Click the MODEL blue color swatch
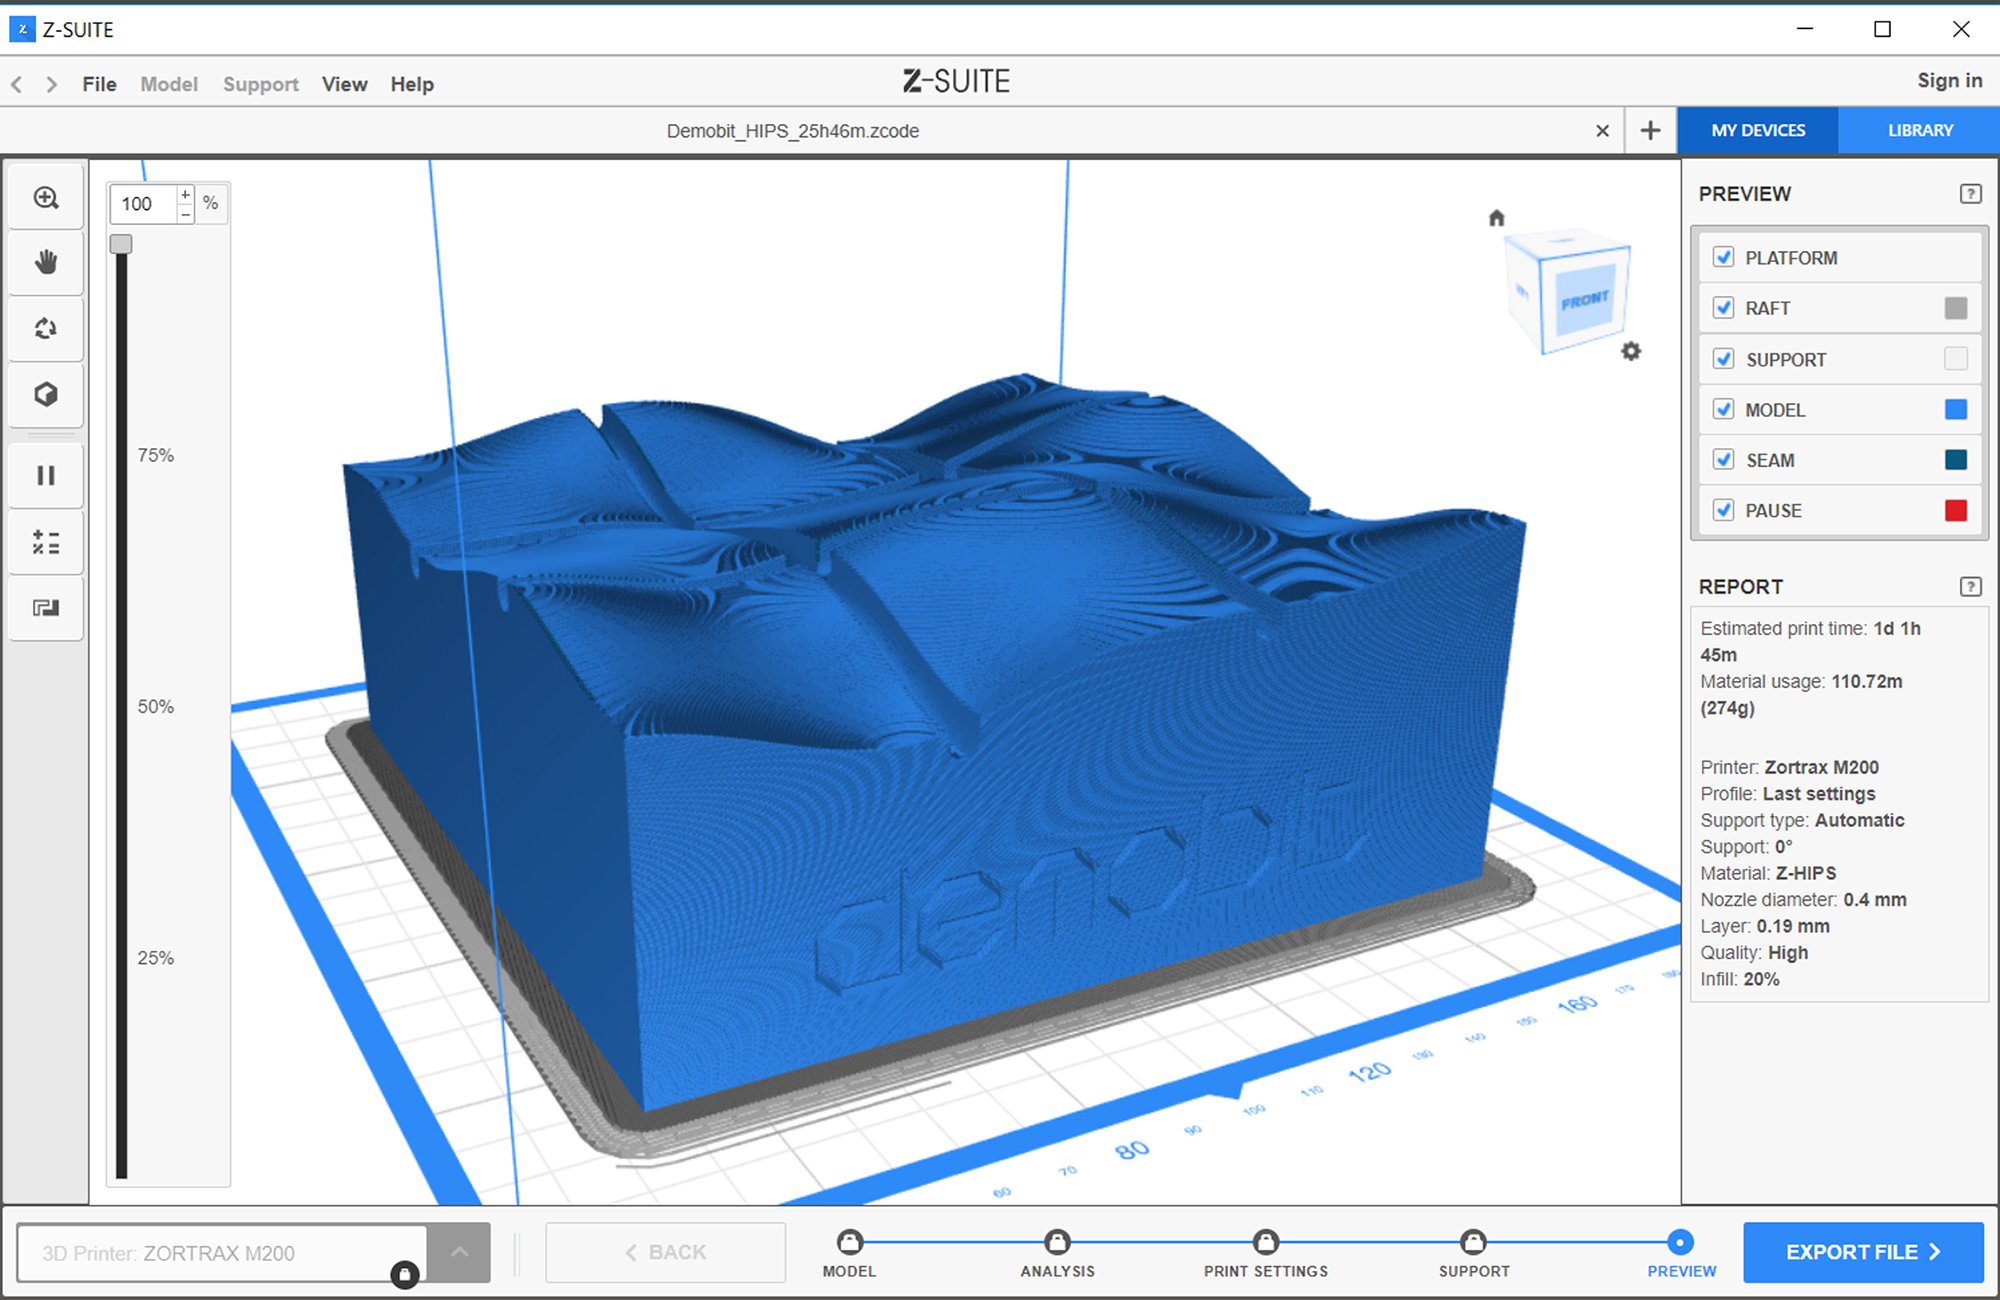This screenshot has height=1300, width=2000. coord(1956,409)
